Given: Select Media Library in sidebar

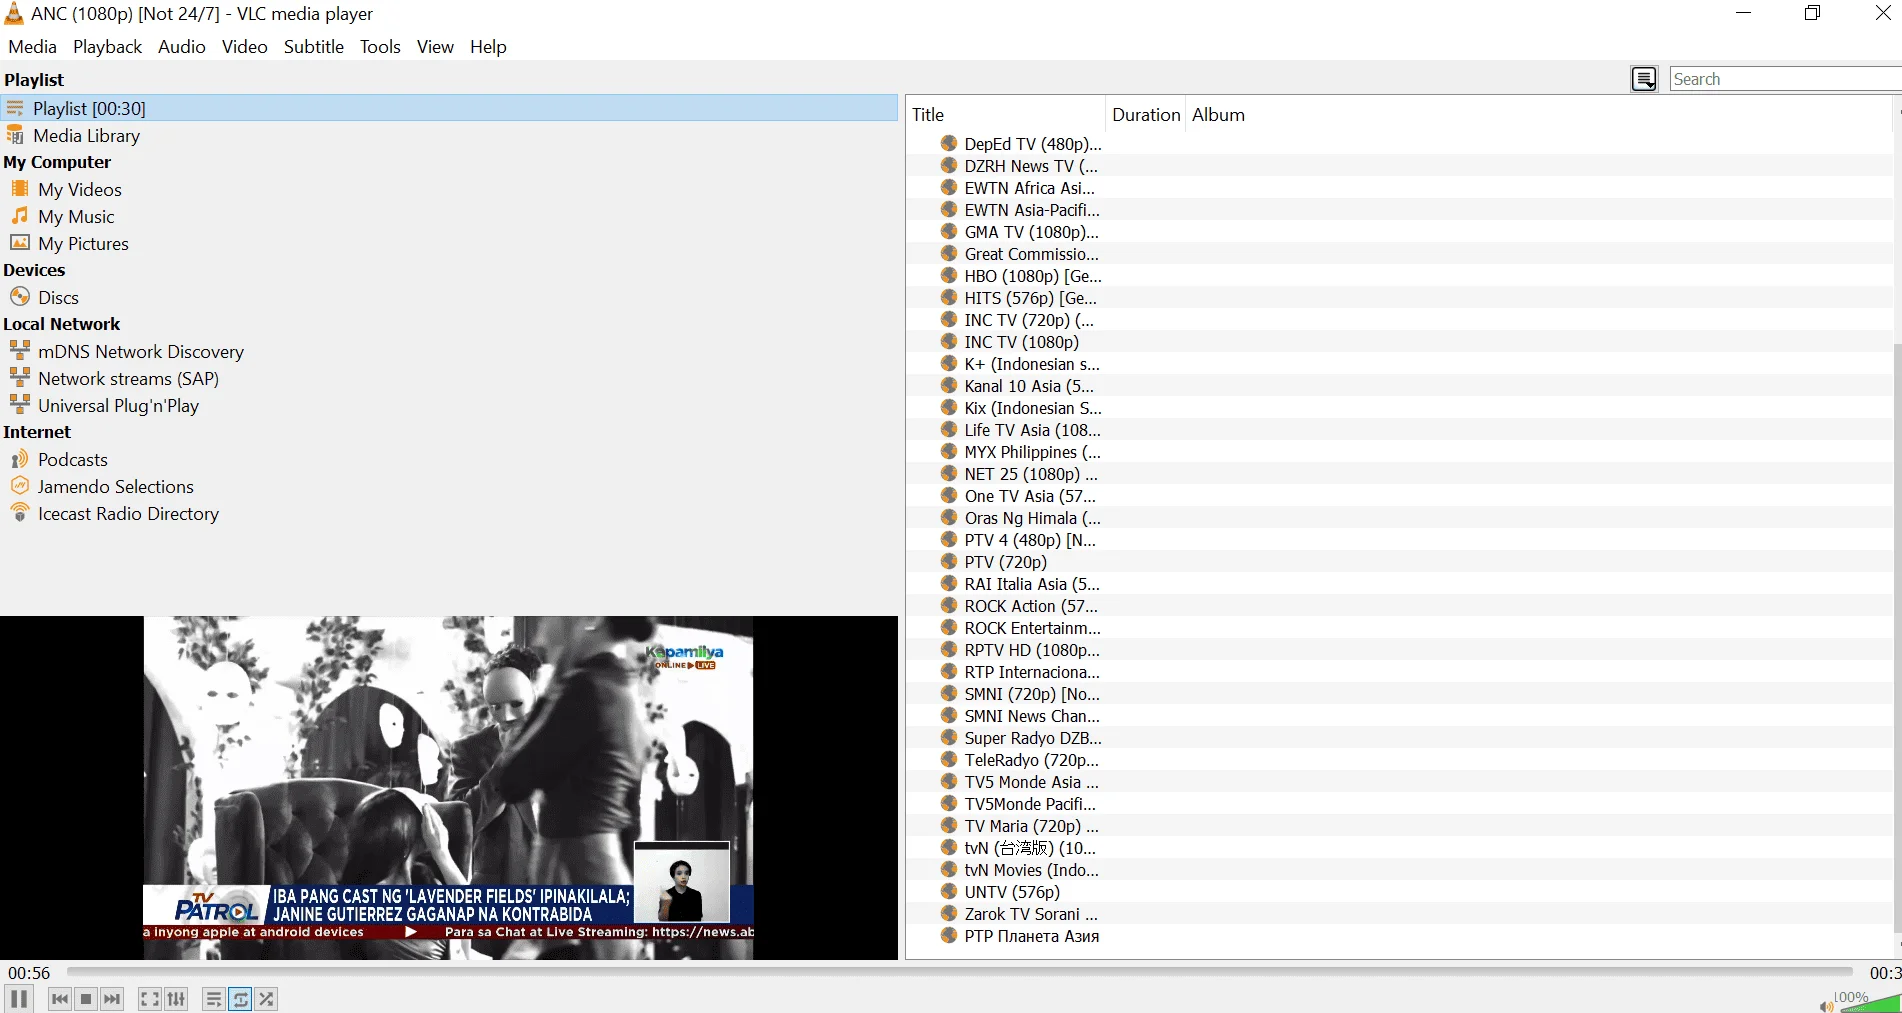Looking at the screenshot, I should (x=86, y=136).
